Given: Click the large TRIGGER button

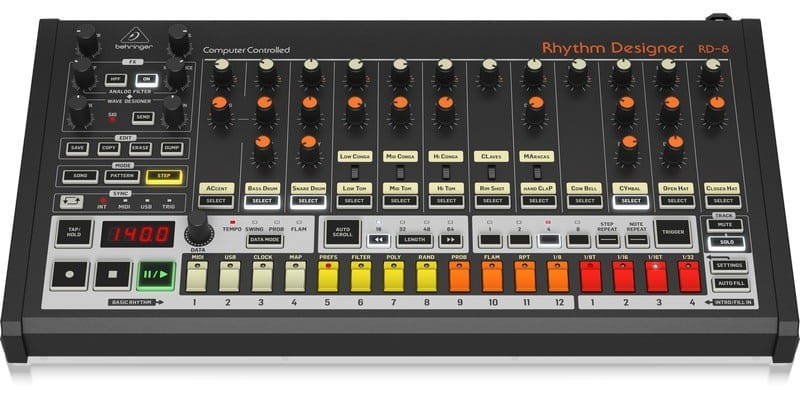Looking at the screenshot, I should pos(673,234).
